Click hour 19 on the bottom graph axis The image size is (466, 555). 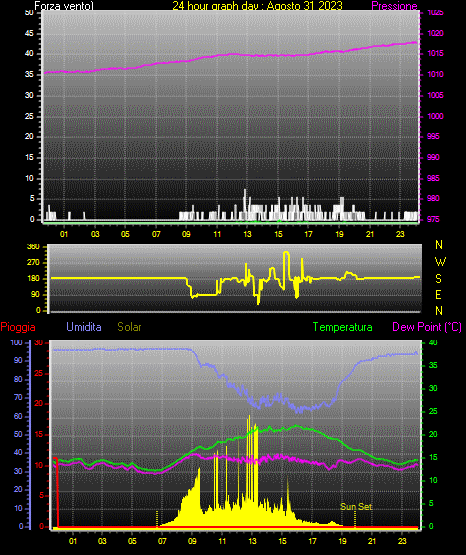(x=342, y=541)
